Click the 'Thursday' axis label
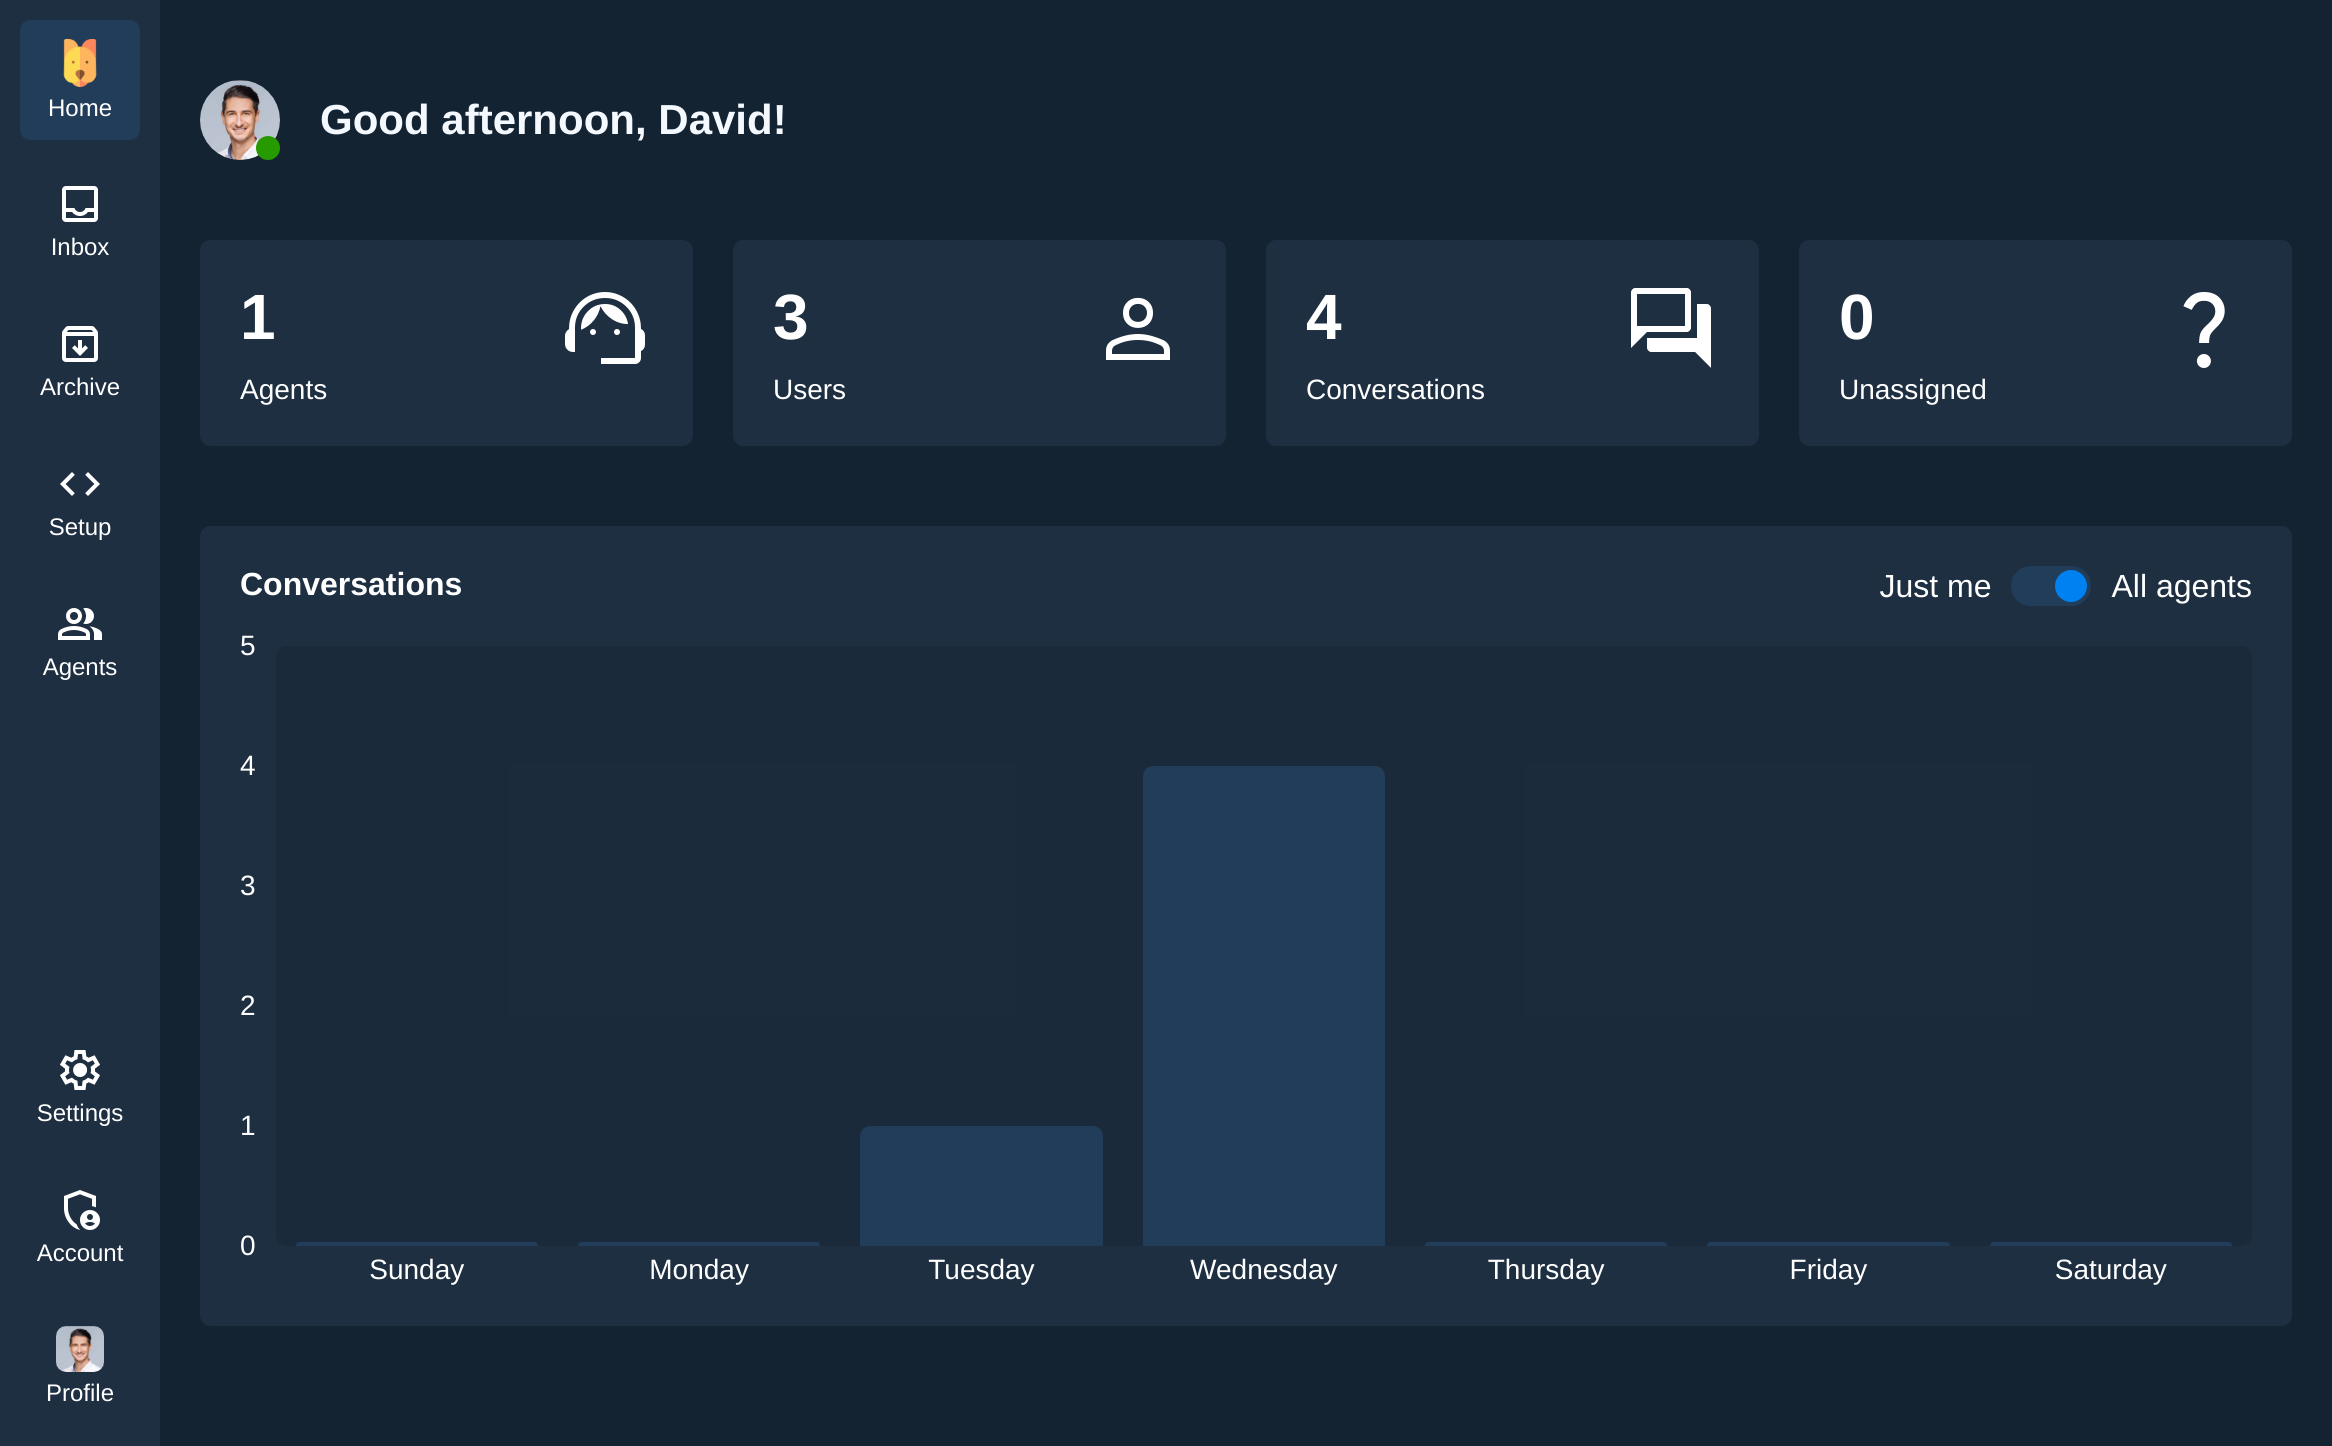The width and height of the screenshot is (2332, 1446). (x=1546, y=1270)
